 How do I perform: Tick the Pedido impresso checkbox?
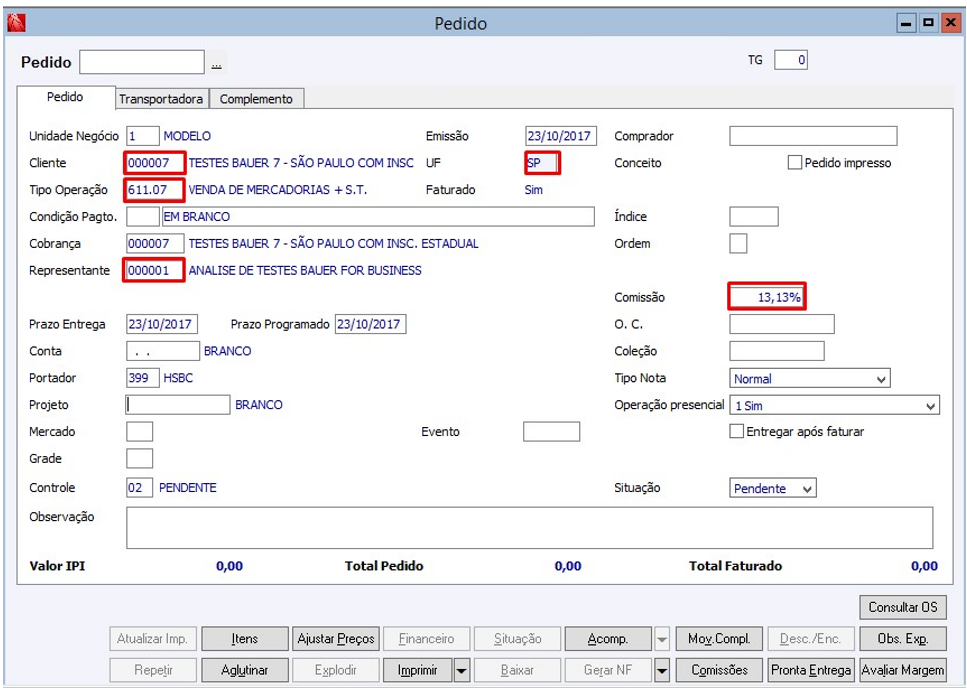tap(795, 163)
